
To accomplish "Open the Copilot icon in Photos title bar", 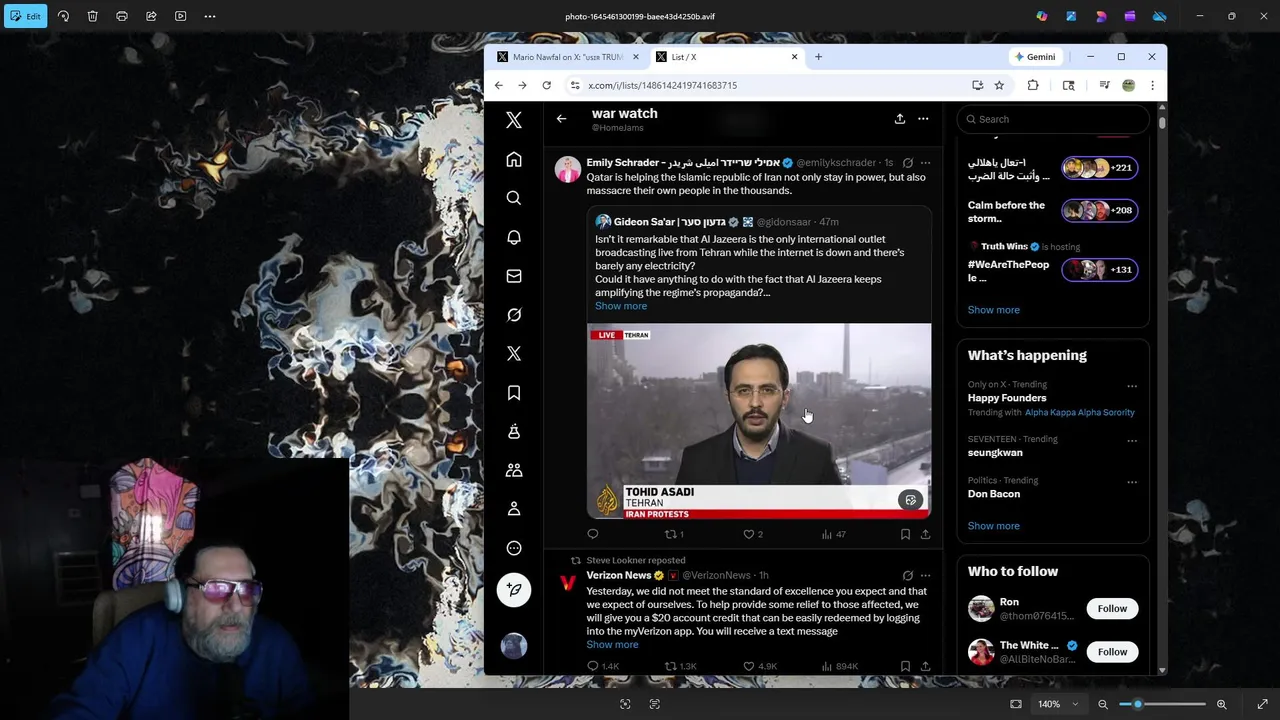I will (1042, 16).
